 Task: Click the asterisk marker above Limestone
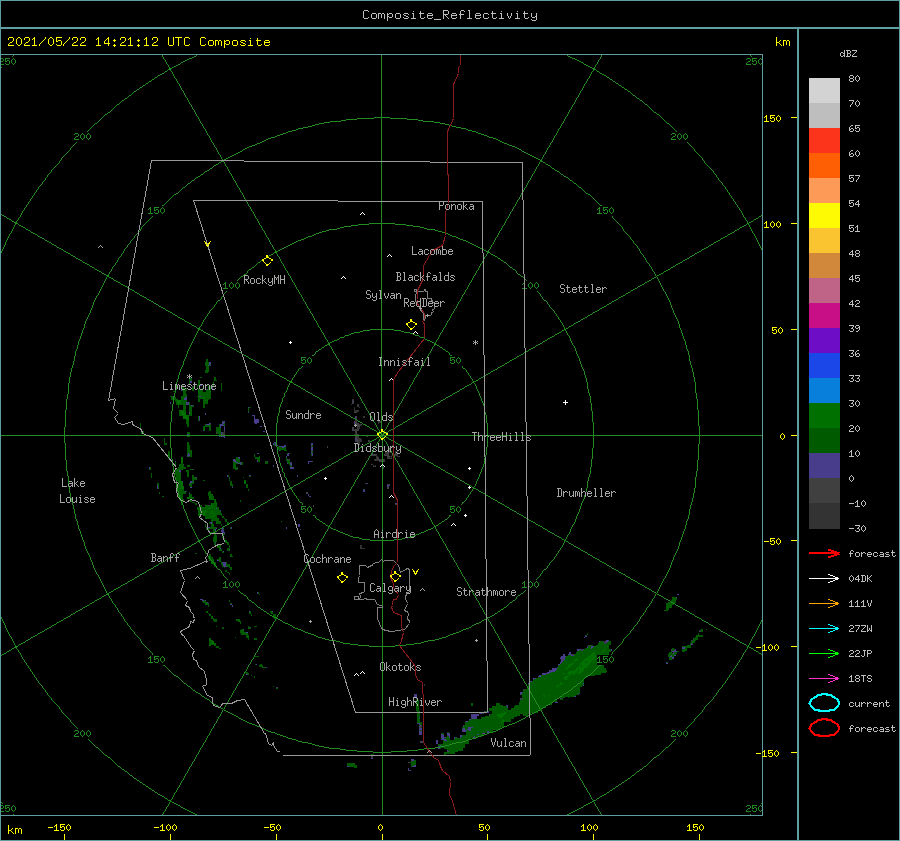[189, 377]
